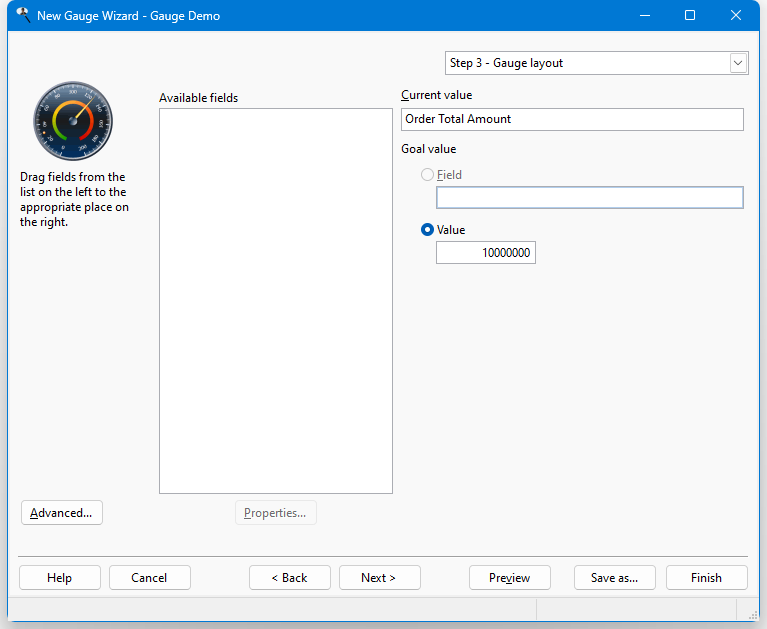Open Help for the wizard
Viewport: 767px width, 629px height.
(60, 578)
